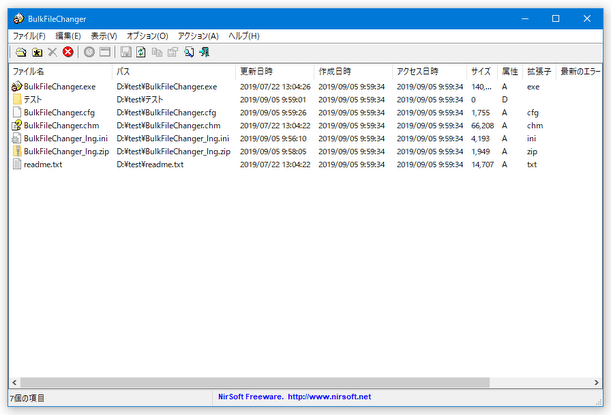Sort by the 属性 column header
The height and width of the screenshot is (415, 611).
tap(510, 72)
